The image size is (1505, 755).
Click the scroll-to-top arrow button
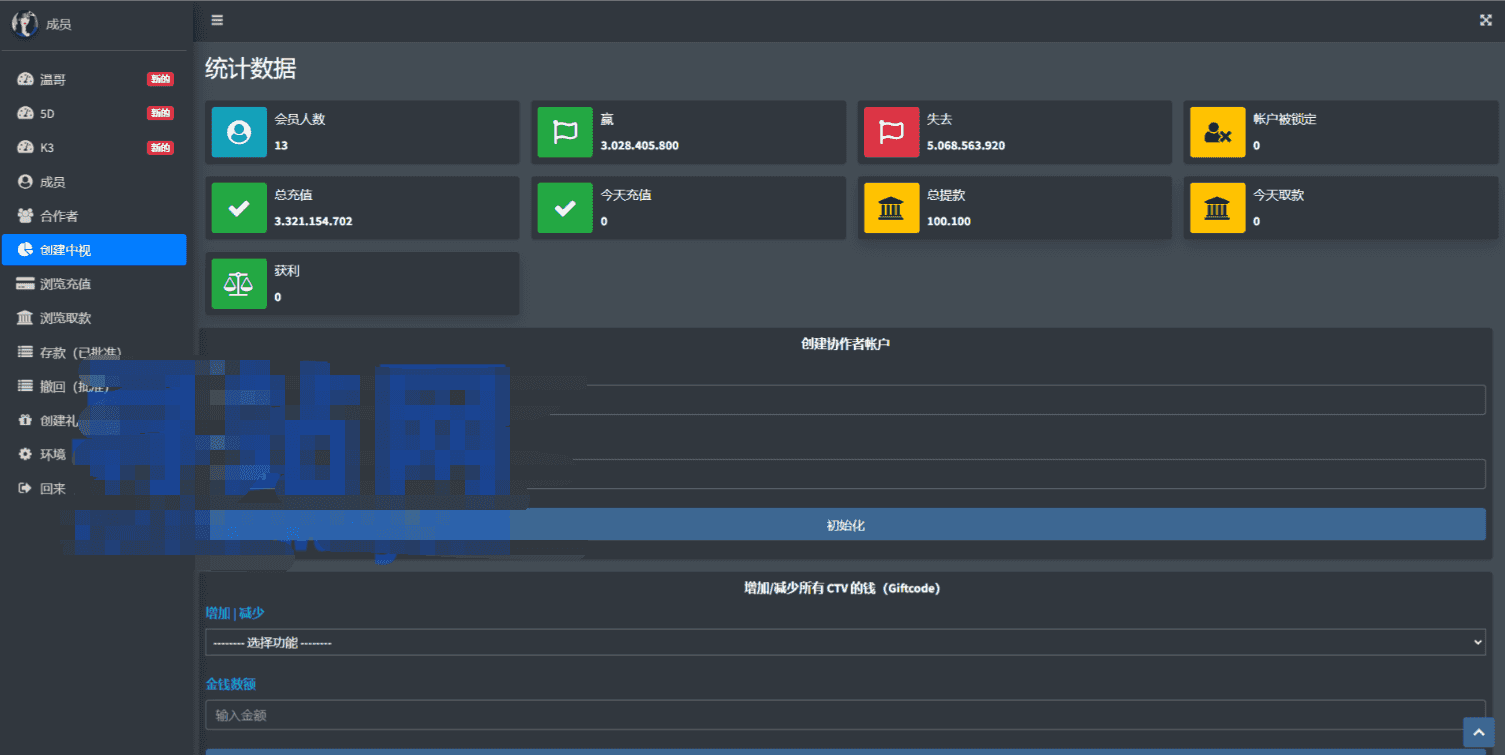point(1478,732)
